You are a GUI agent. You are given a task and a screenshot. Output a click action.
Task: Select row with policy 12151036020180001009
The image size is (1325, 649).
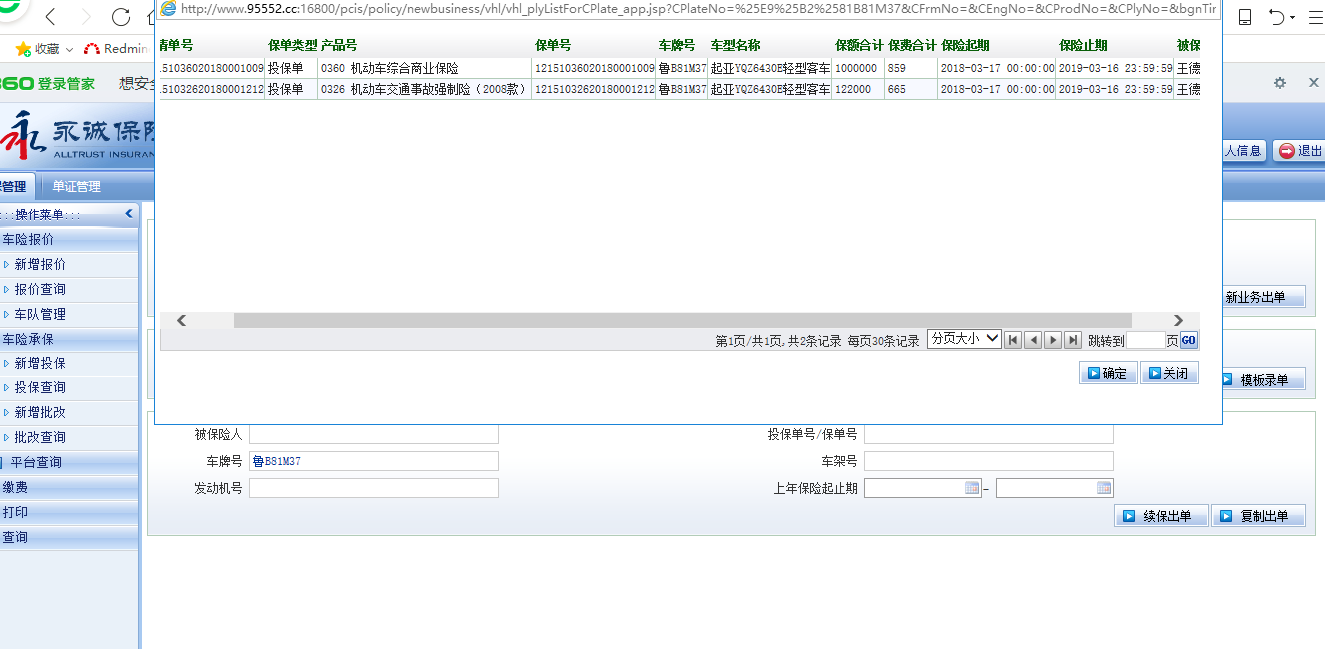[679, 68]
